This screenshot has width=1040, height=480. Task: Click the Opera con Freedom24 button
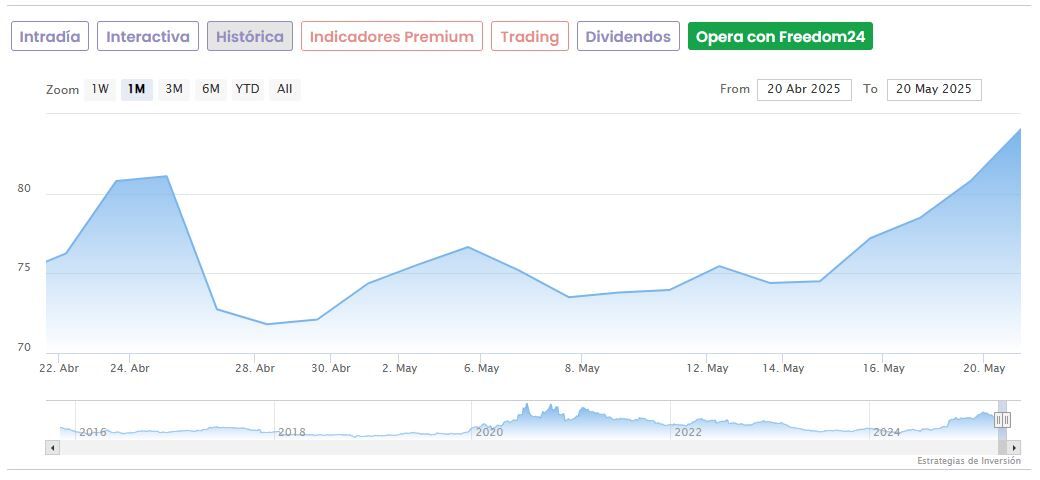pyautogui.click(x=780, y=37)
